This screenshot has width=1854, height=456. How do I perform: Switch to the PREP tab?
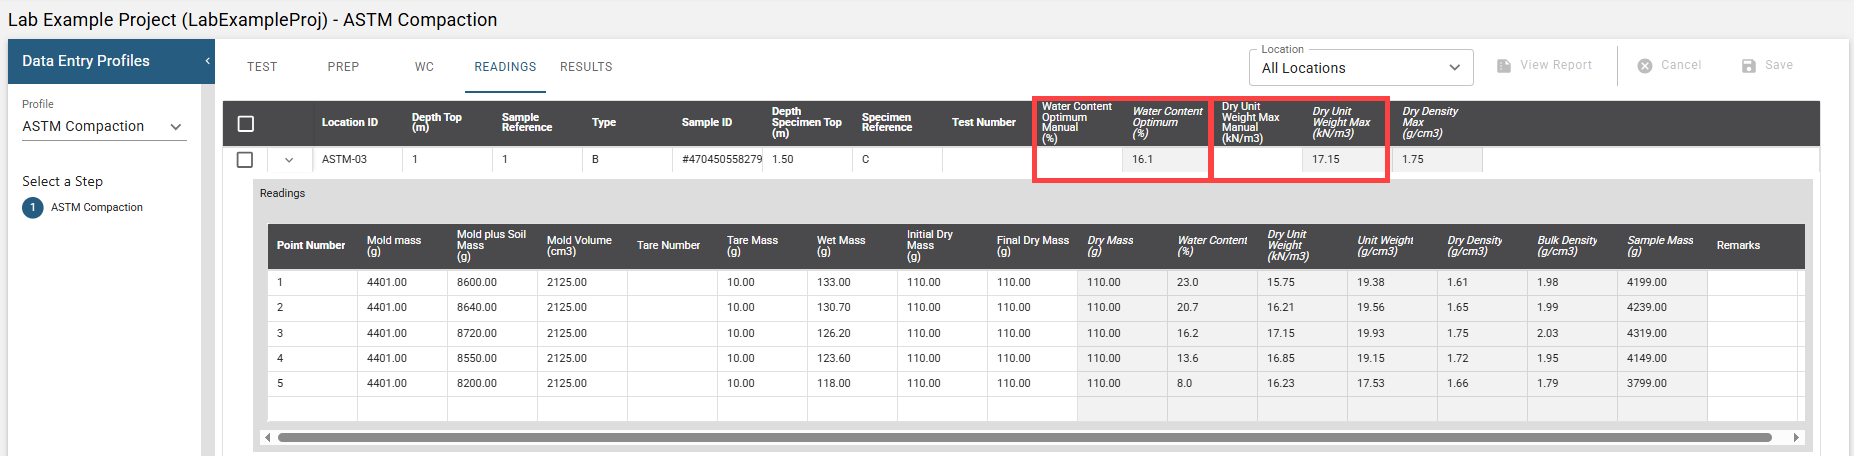(343, 67)
